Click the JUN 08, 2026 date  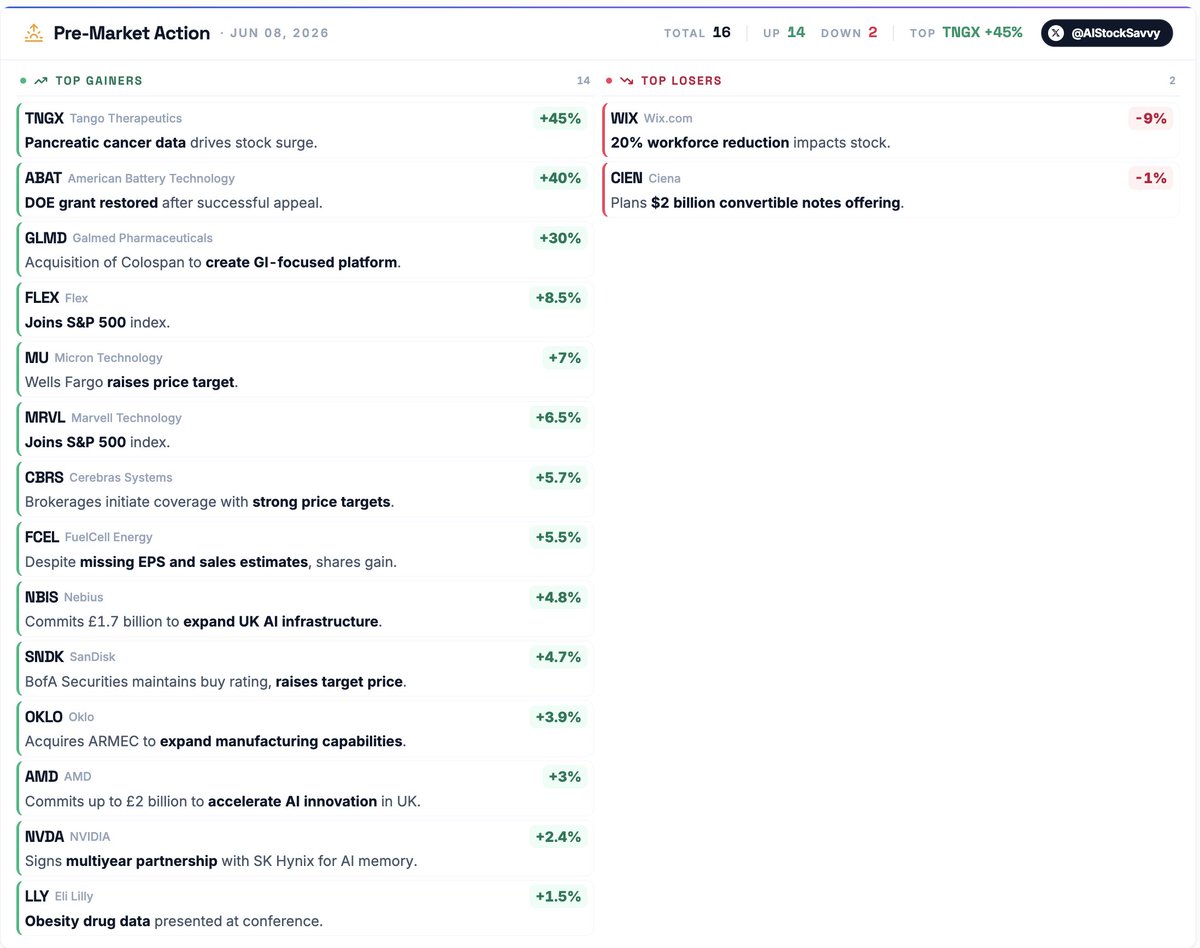279,33
